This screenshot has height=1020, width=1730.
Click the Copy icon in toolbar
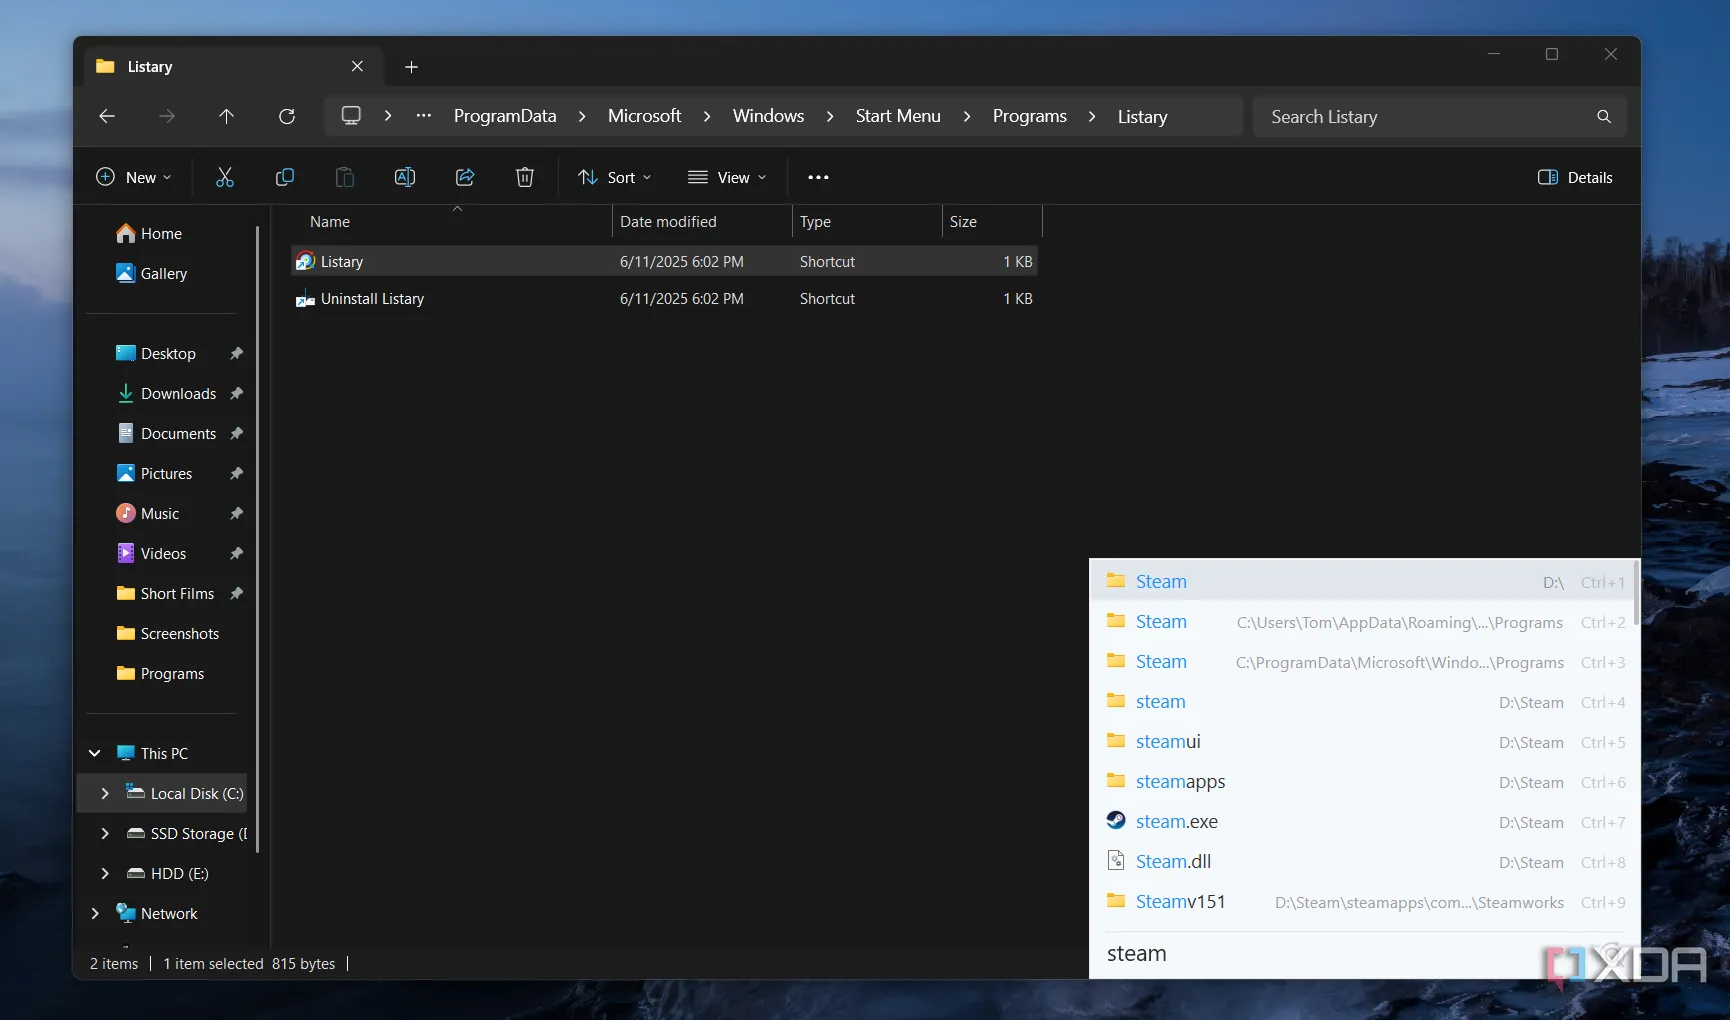tap(285, 177)
